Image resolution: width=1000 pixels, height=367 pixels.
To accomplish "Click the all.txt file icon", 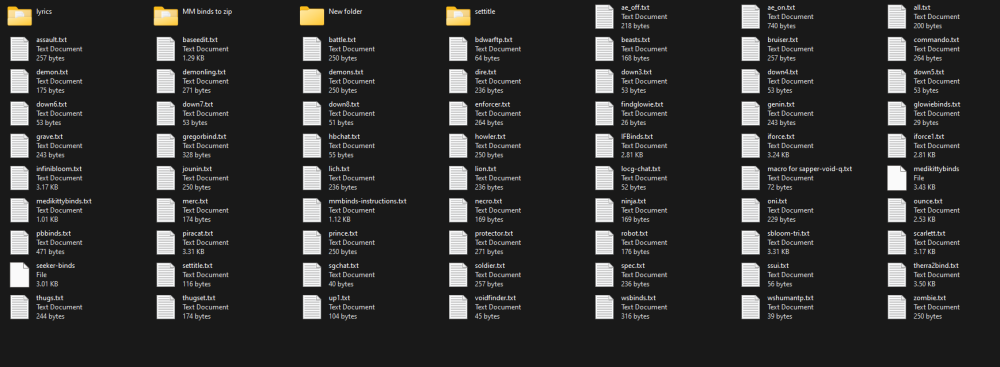I will 896,17.
